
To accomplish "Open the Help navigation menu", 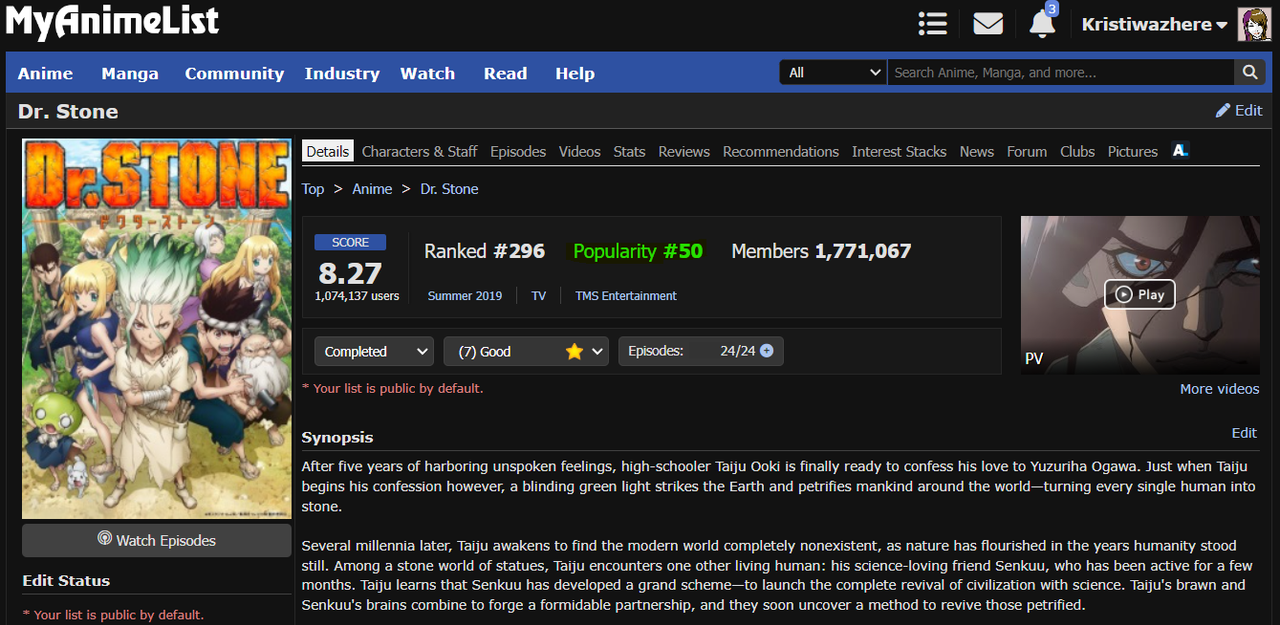I will [575, 73].
